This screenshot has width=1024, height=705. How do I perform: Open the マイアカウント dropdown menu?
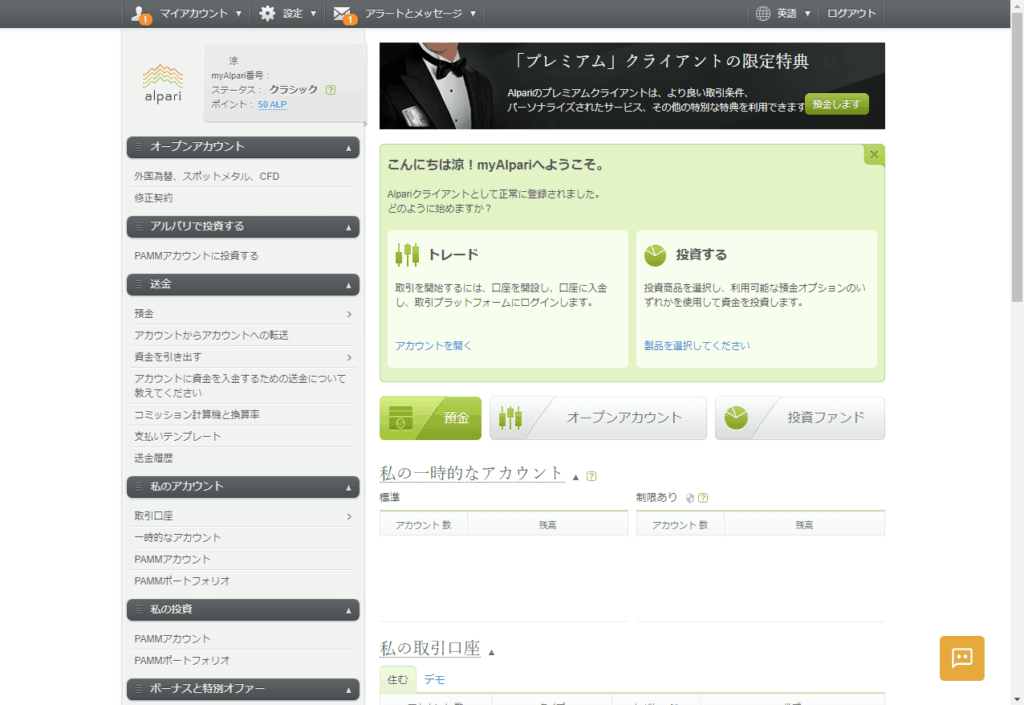(187, 14)
